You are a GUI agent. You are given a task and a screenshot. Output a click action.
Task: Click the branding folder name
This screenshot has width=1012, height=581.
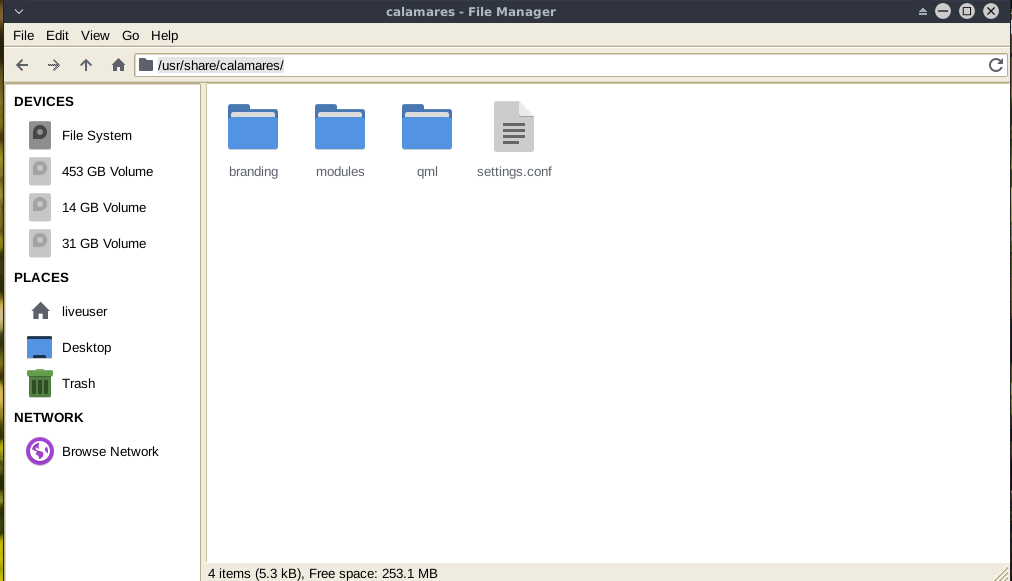253,172
